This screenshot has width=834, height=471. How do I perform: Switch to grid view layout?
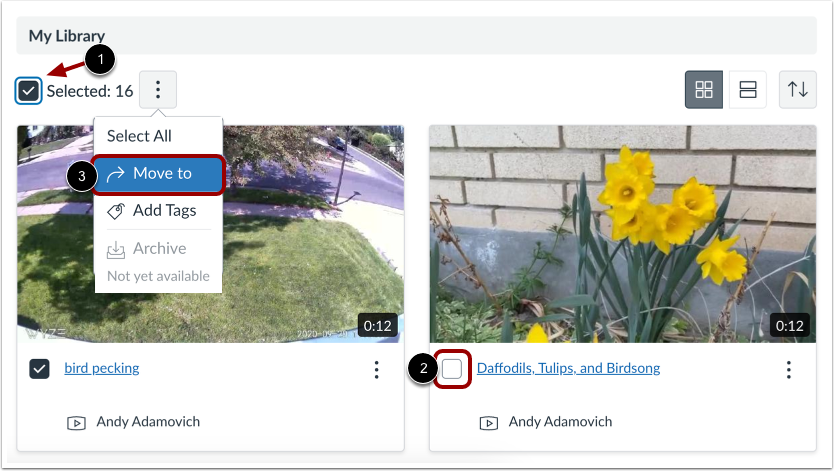[x=704, y=89]
